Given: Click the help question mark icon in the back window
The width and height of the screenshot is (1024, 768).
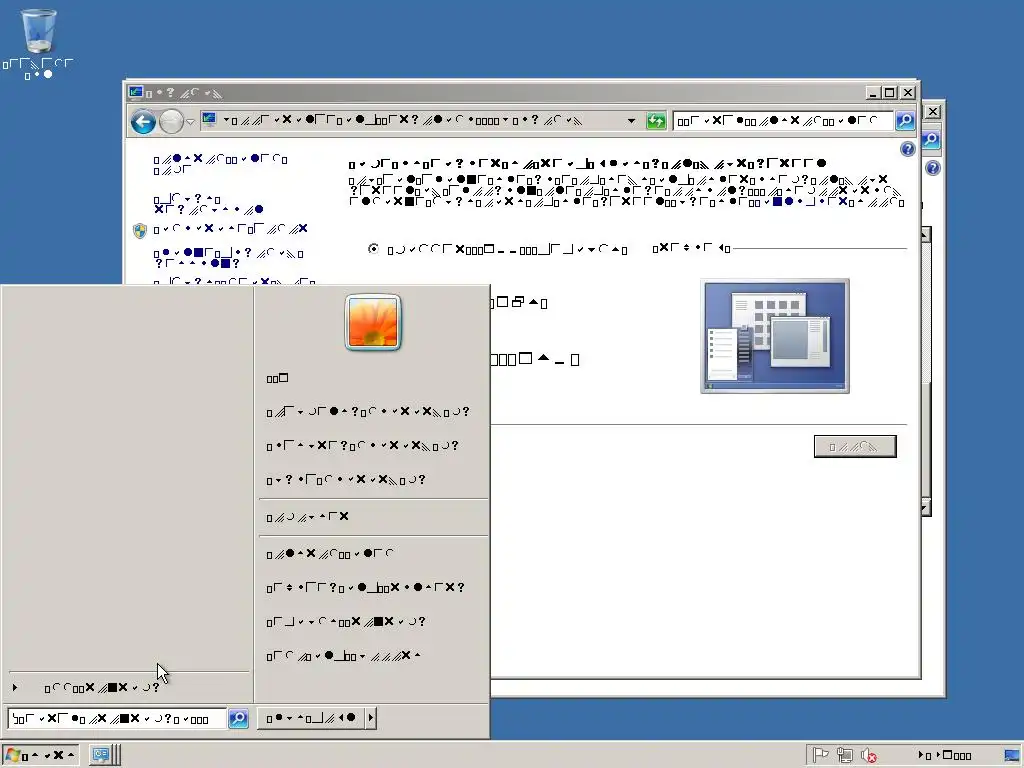Looking at the screenshot, I should tap(933, 168).
